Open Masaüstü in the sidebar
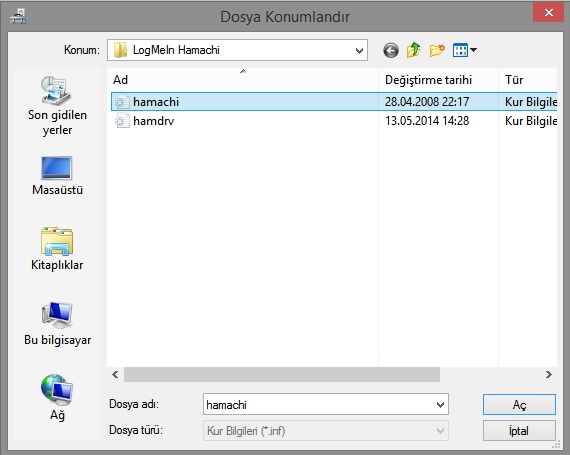Screen dimensions: 570x455 point(57,176)
